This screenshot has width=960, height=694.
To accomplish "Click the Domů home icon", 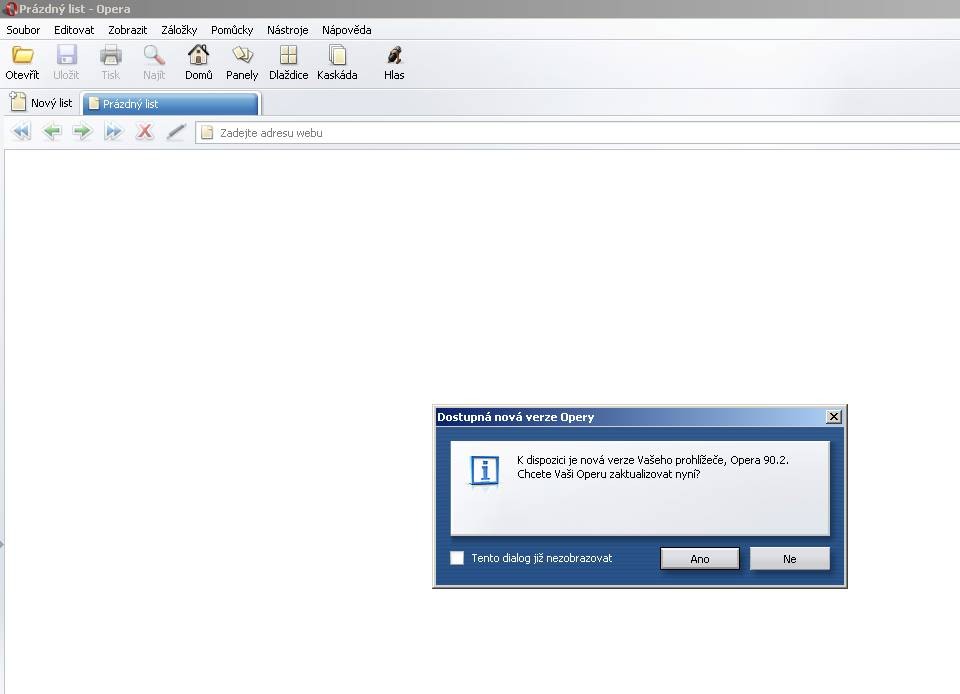I will (198, 56).
